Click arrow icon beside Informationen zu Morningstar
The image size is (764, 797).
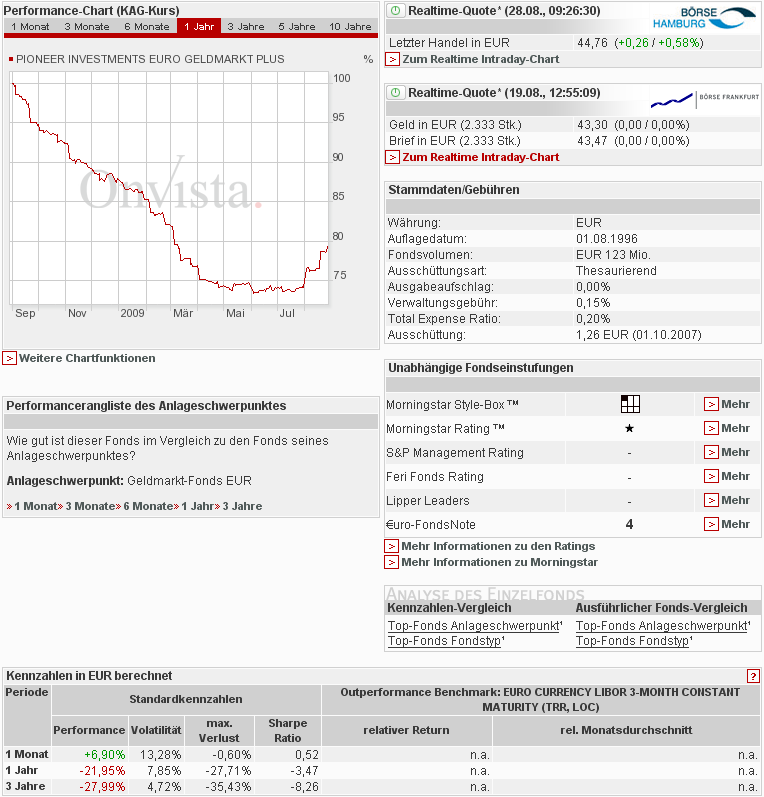click(391, 562)
